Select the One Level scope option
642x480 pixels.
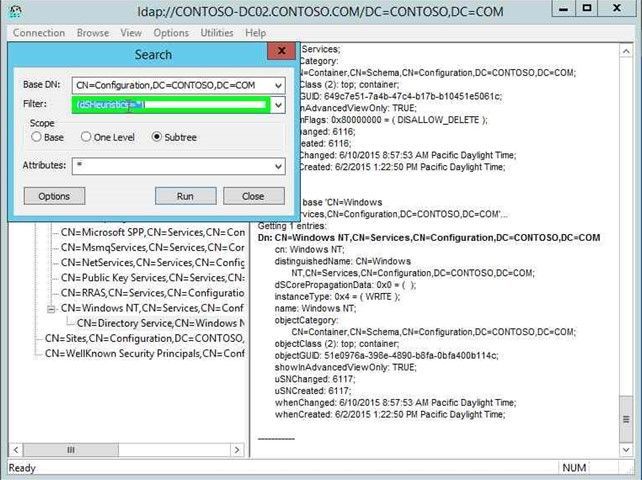click(x=86, y=137)
